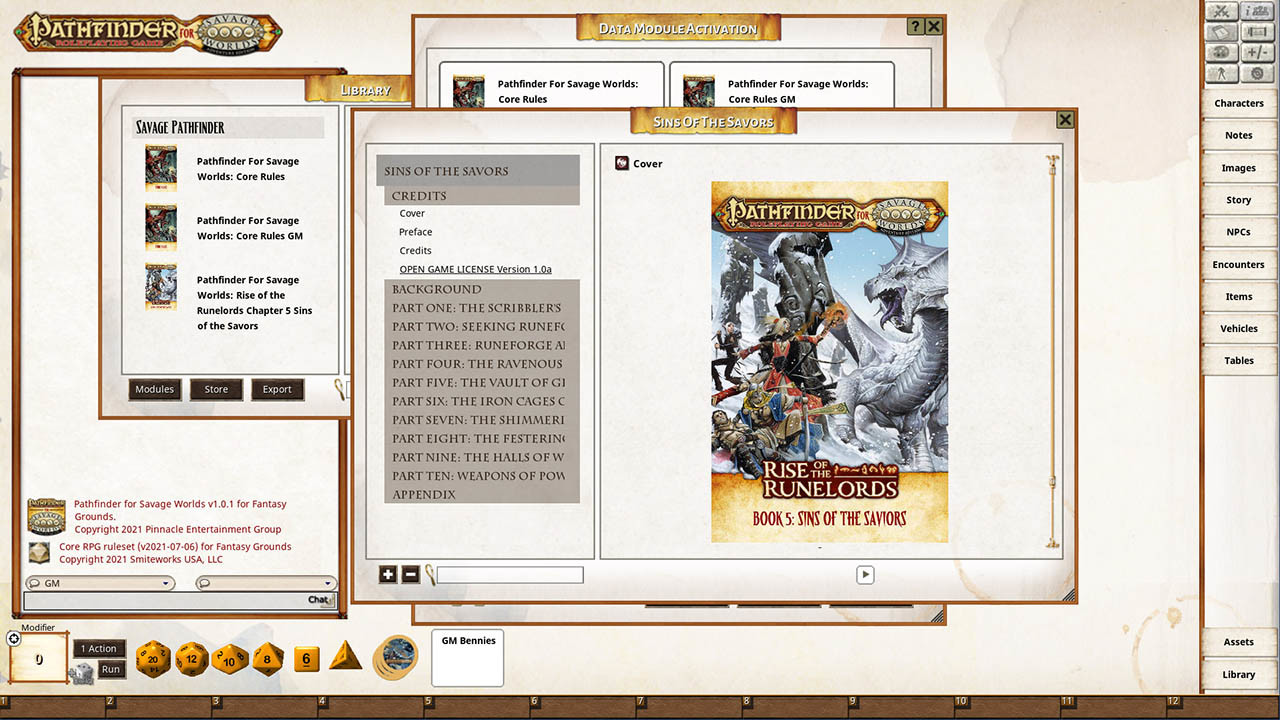Open the GM chat voice dropdown

(99, 582)
